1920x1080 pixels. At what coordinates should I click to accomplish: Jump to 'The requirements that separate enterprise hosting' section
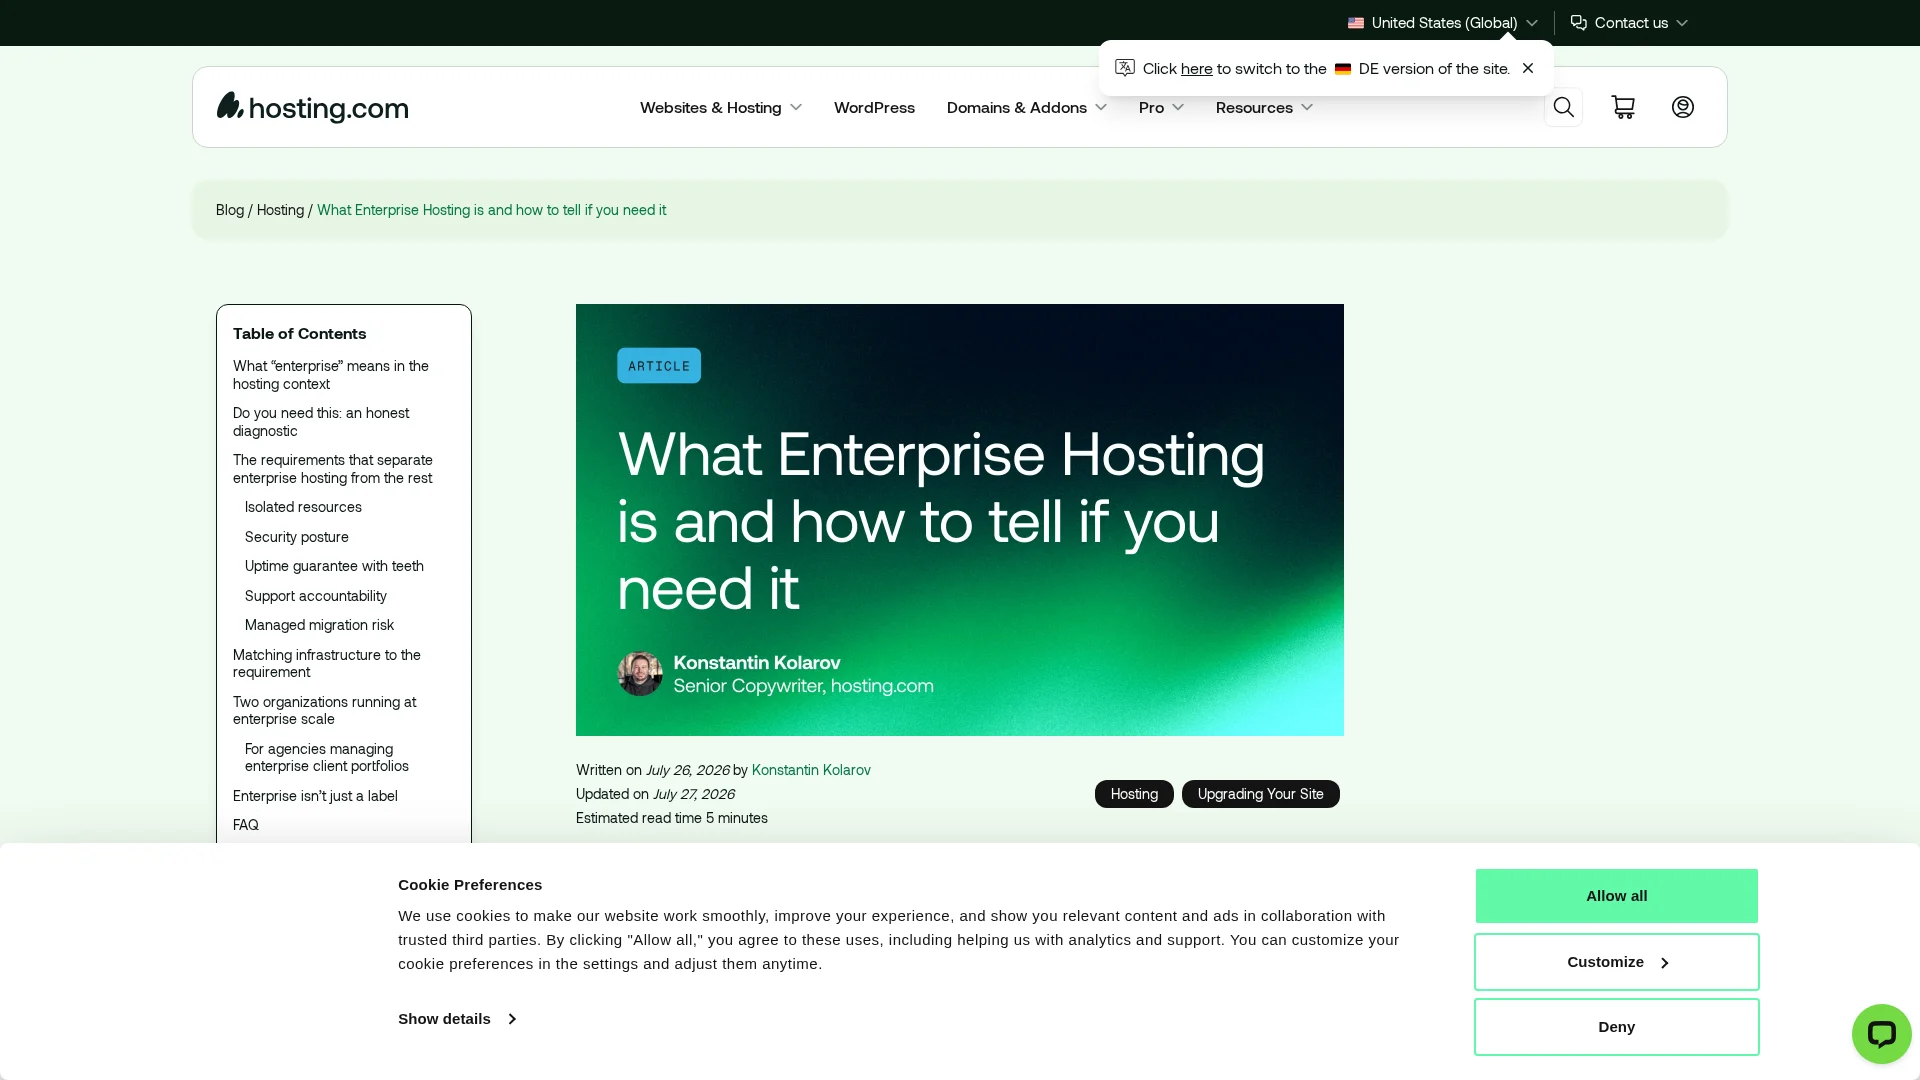pos(333,469)
